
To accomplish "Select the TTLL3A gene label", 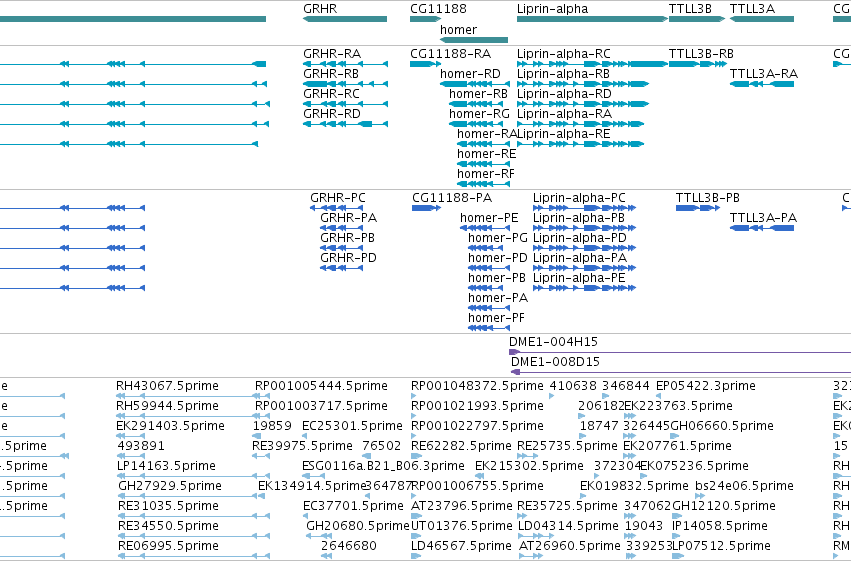I will coord(752,9).
